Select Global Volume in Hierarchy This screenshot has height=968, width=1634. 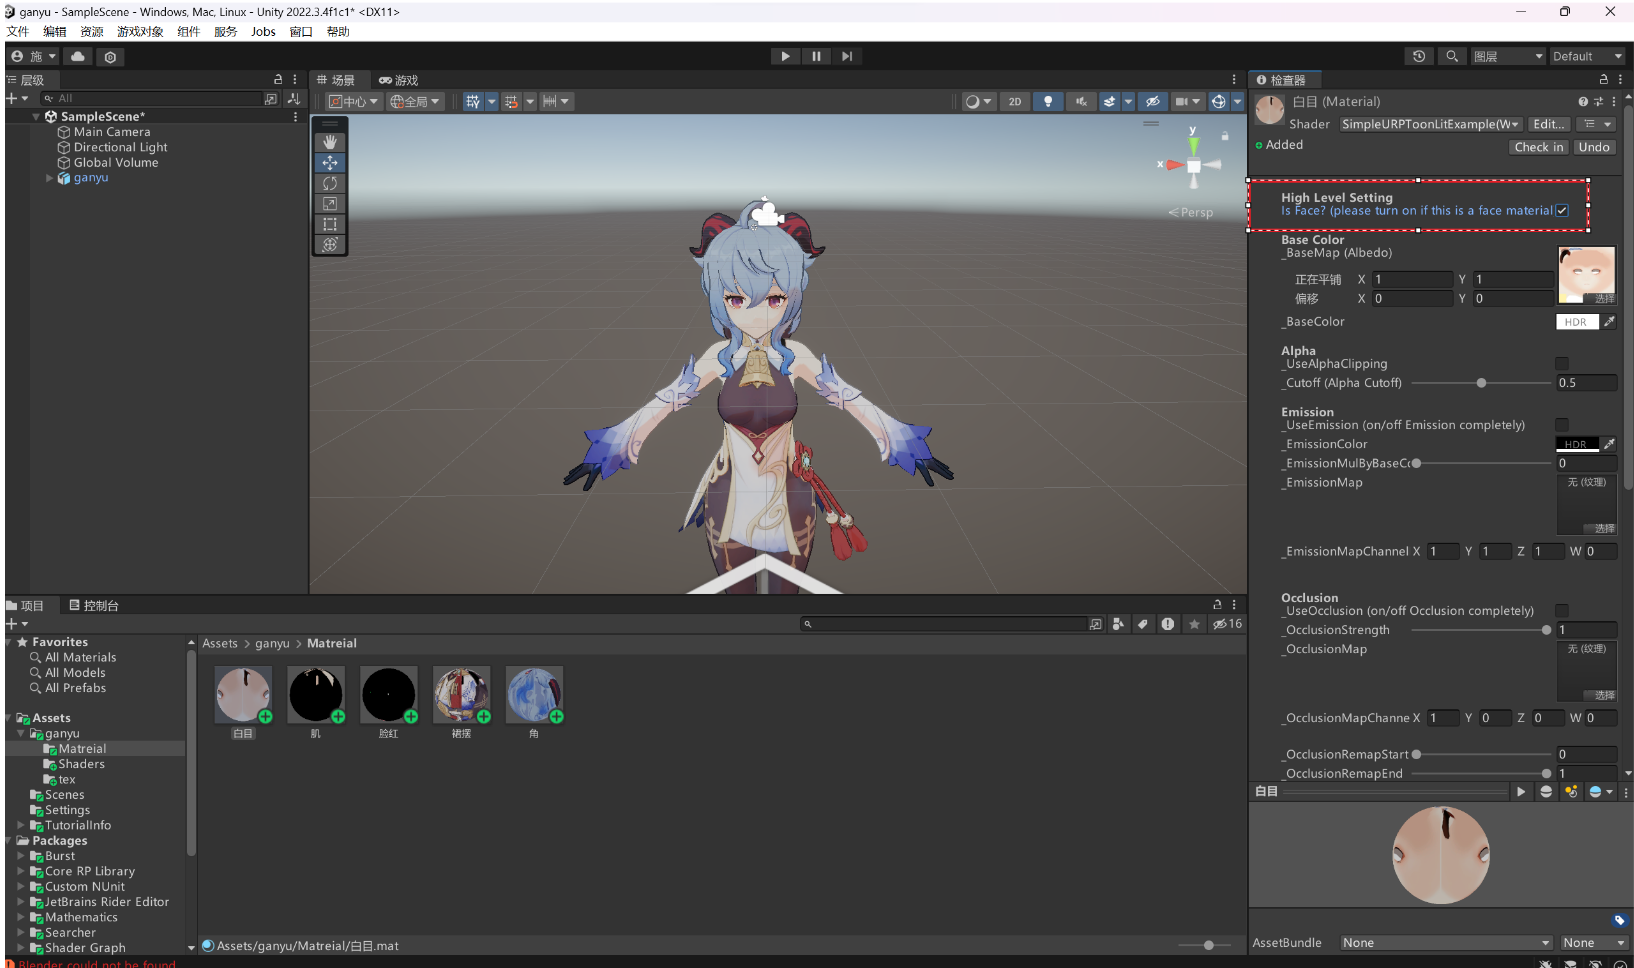(x=116, y=162)
